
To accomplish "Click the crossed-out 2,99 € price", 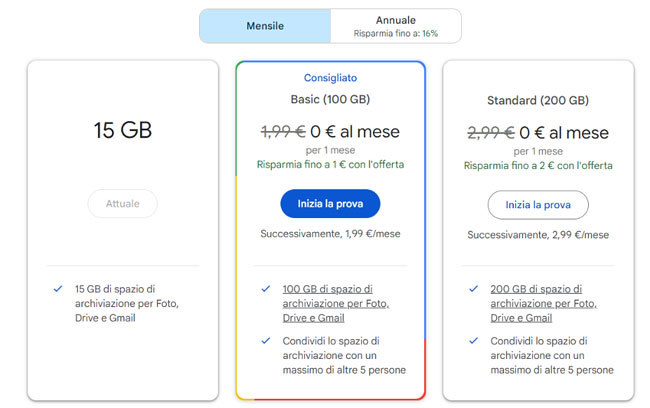I will [491, 132].
